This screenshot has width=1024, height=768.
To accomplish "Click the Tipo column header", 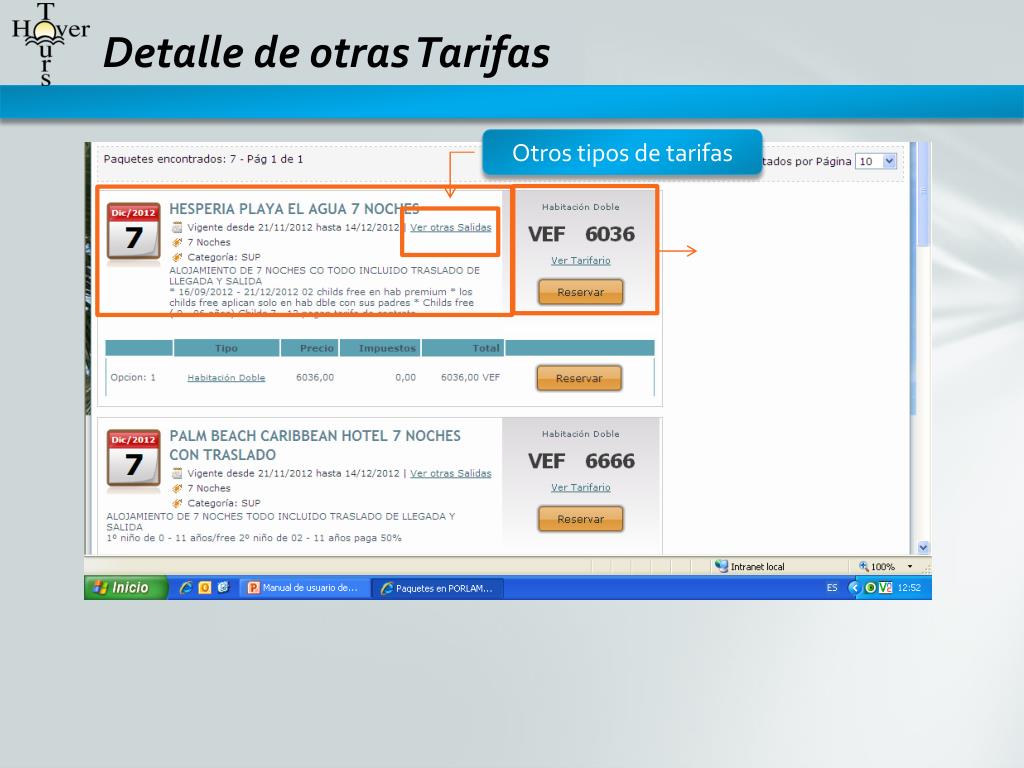I will coord(227,348).
